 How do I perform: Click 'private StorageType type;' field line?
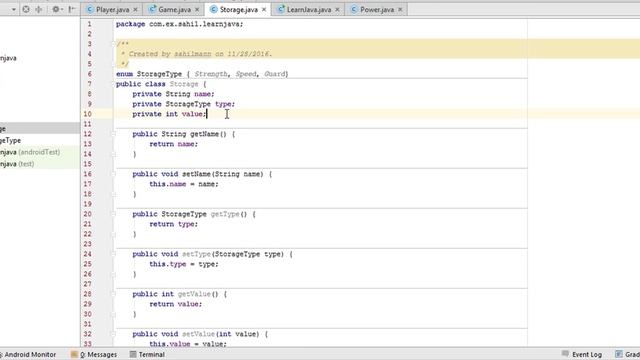coord(184,104)
